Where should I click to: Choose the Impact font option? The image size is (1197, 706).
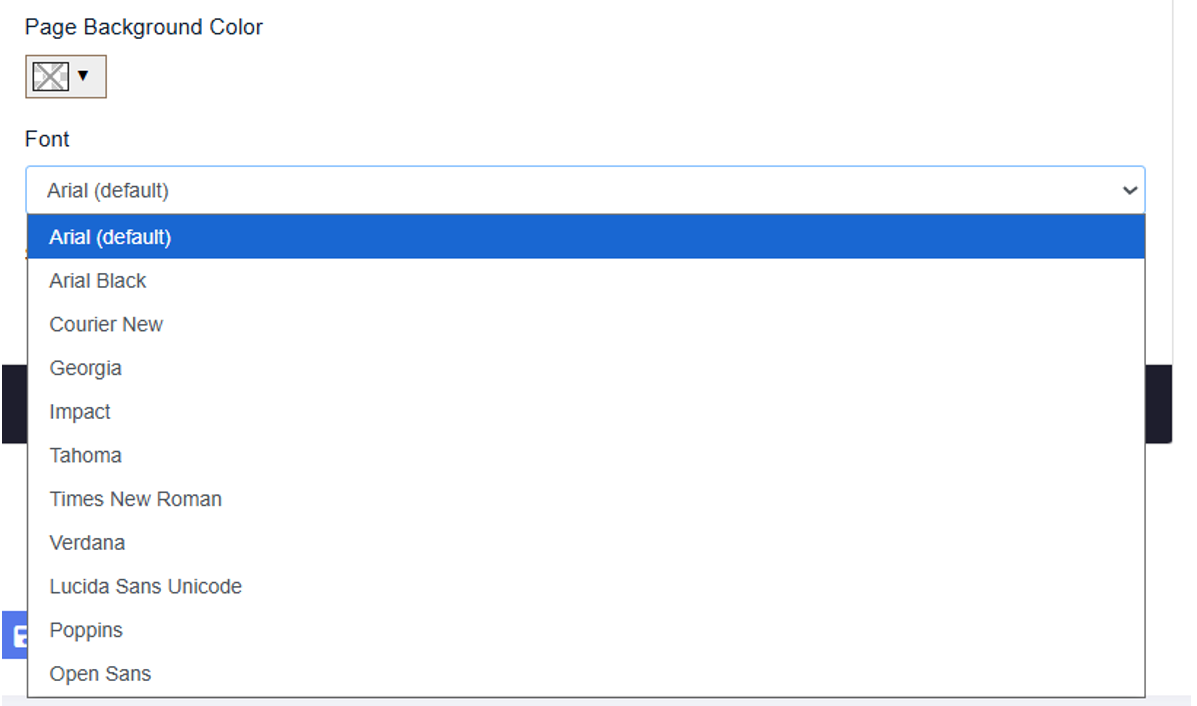click(80, 412)
